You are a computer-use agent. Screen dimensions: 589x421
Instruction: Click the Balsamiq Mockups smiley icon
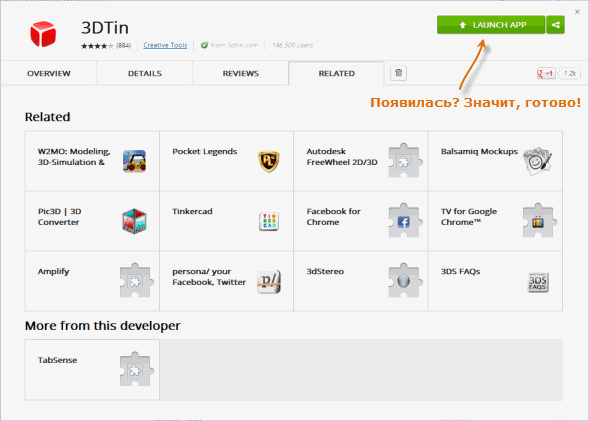pyautogui.click(x=538, y=161)
